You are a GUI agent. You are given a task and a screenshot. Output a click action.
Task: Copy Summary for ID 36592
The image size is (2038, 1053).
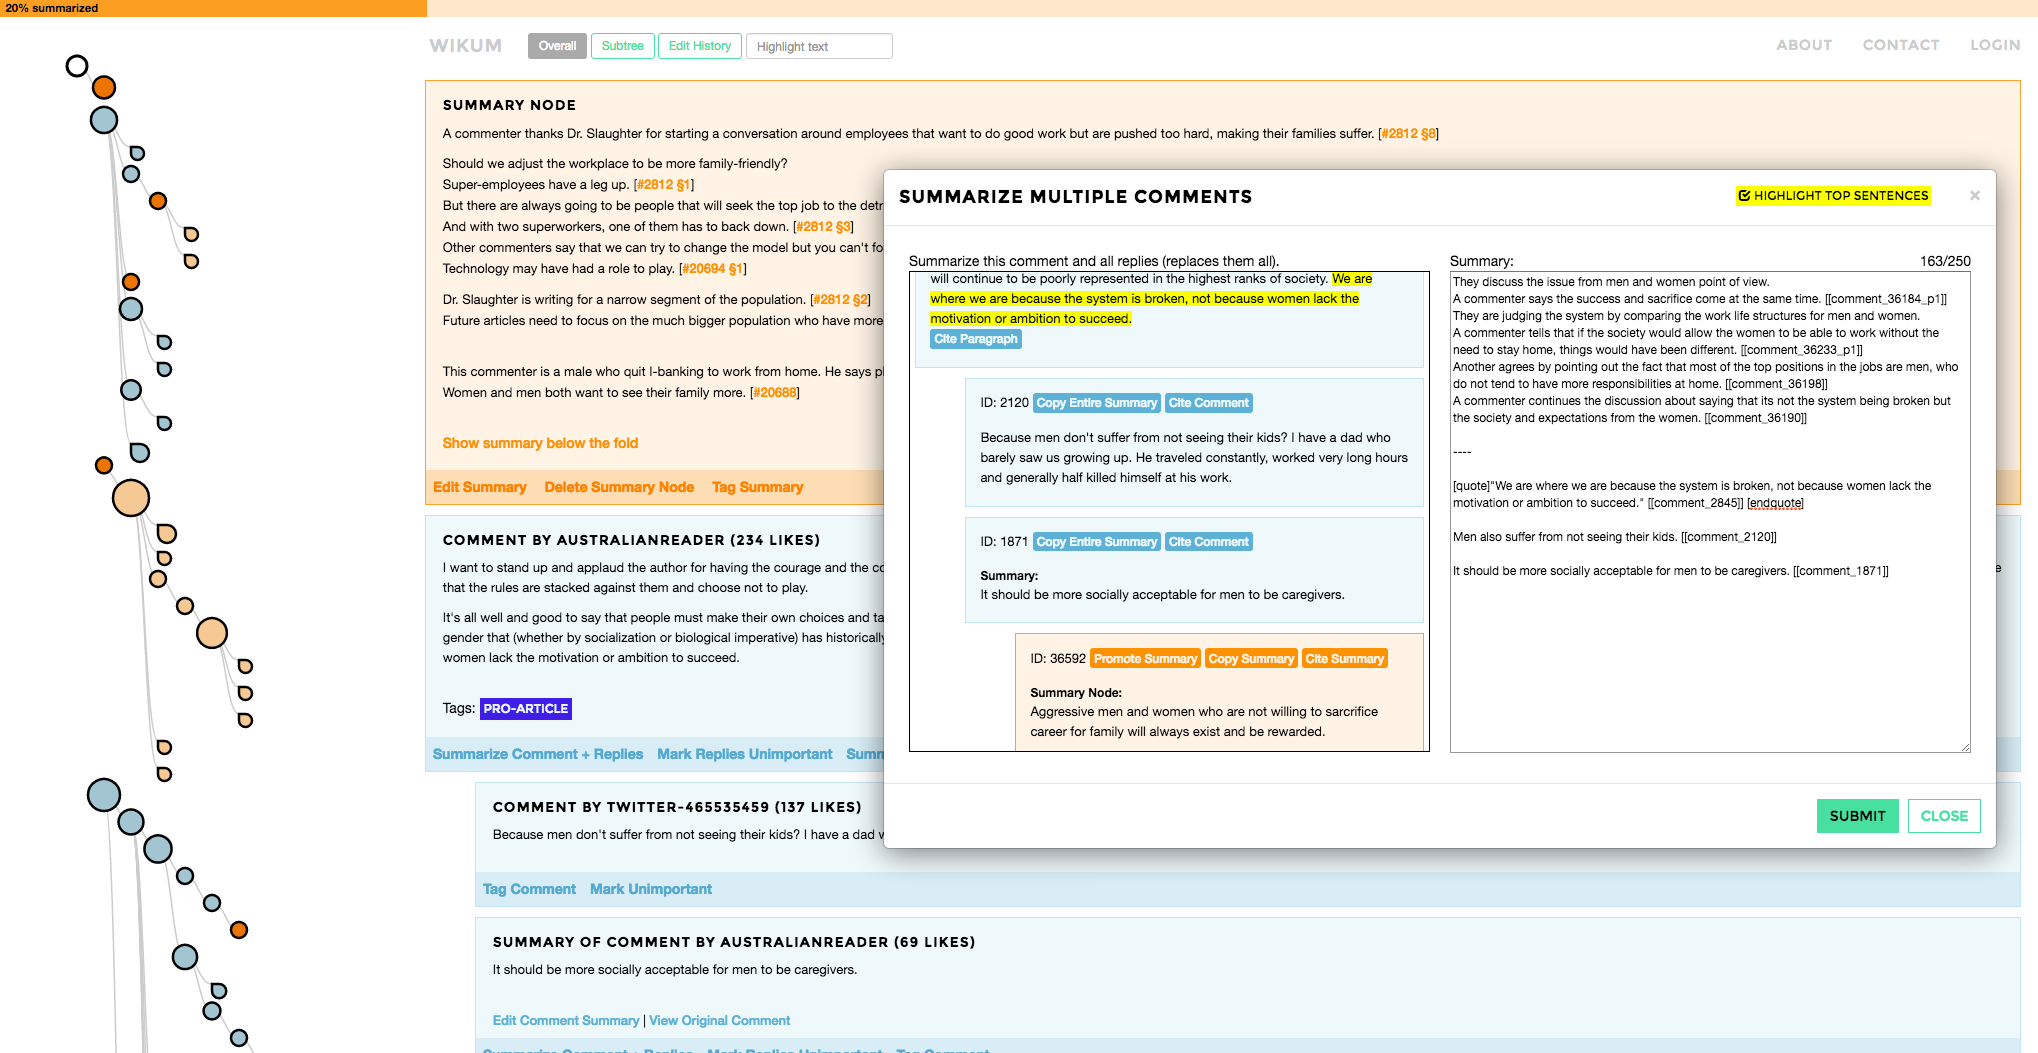[1250, 659]
